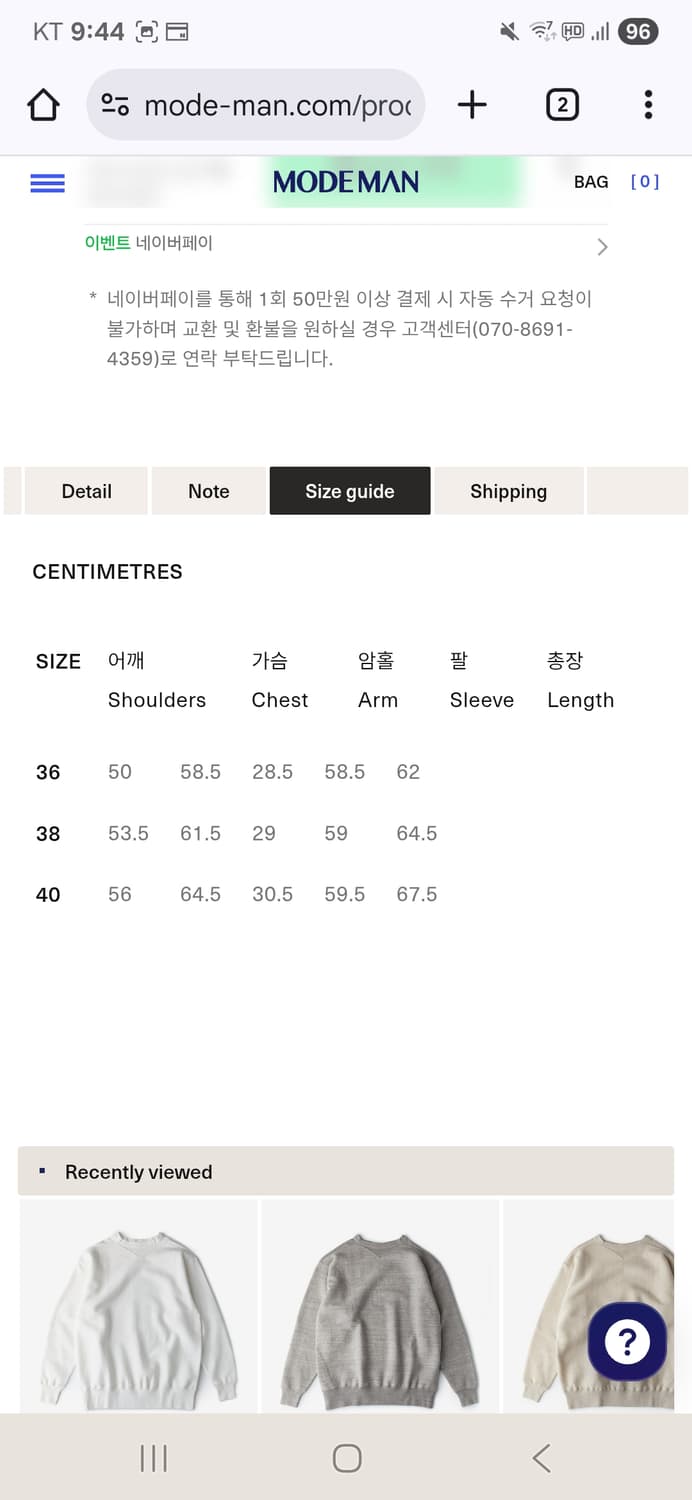Viewport: 692px width, 1500px height.
Task: Open the gray sweater recently viewed thumbnail
Action: coord(380,1305)
